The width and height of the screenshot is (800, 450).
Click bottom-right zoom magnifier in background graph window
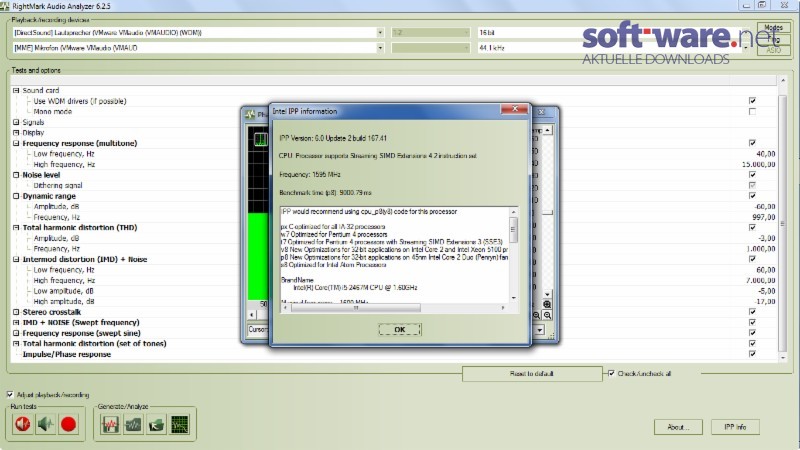(547, 315)
